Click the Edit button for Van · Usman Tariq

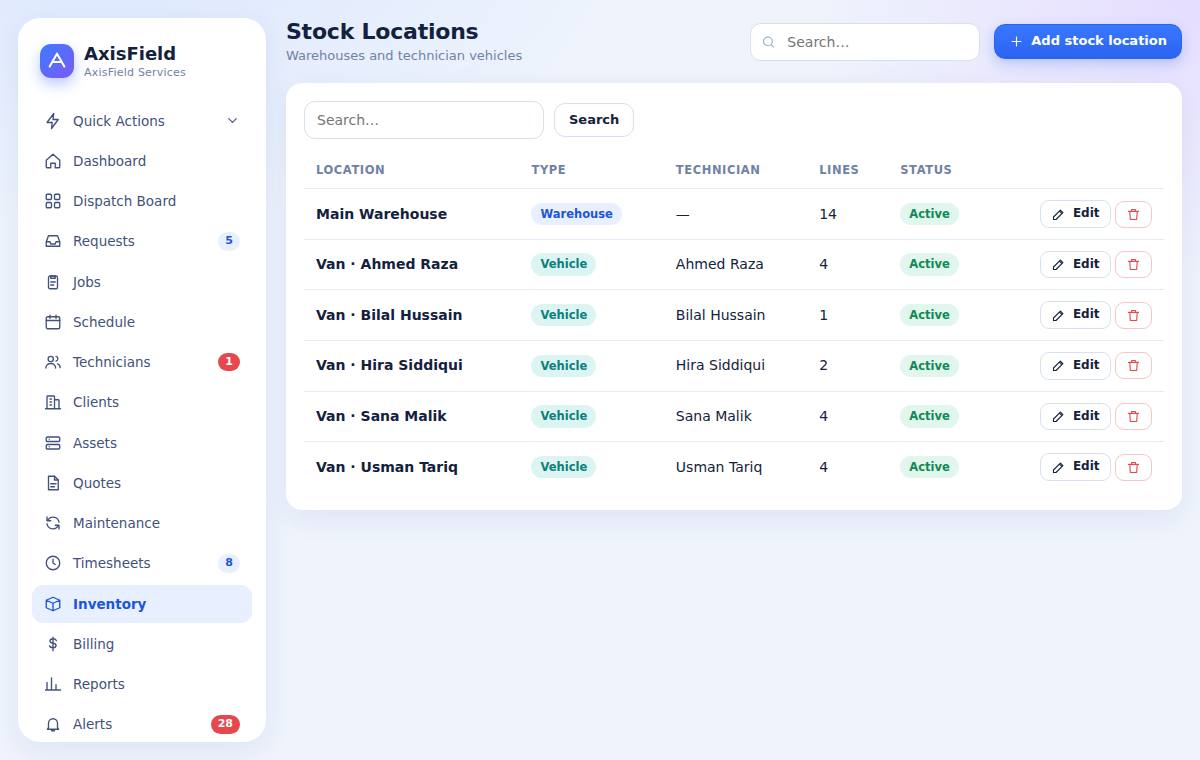[1075, 467]
